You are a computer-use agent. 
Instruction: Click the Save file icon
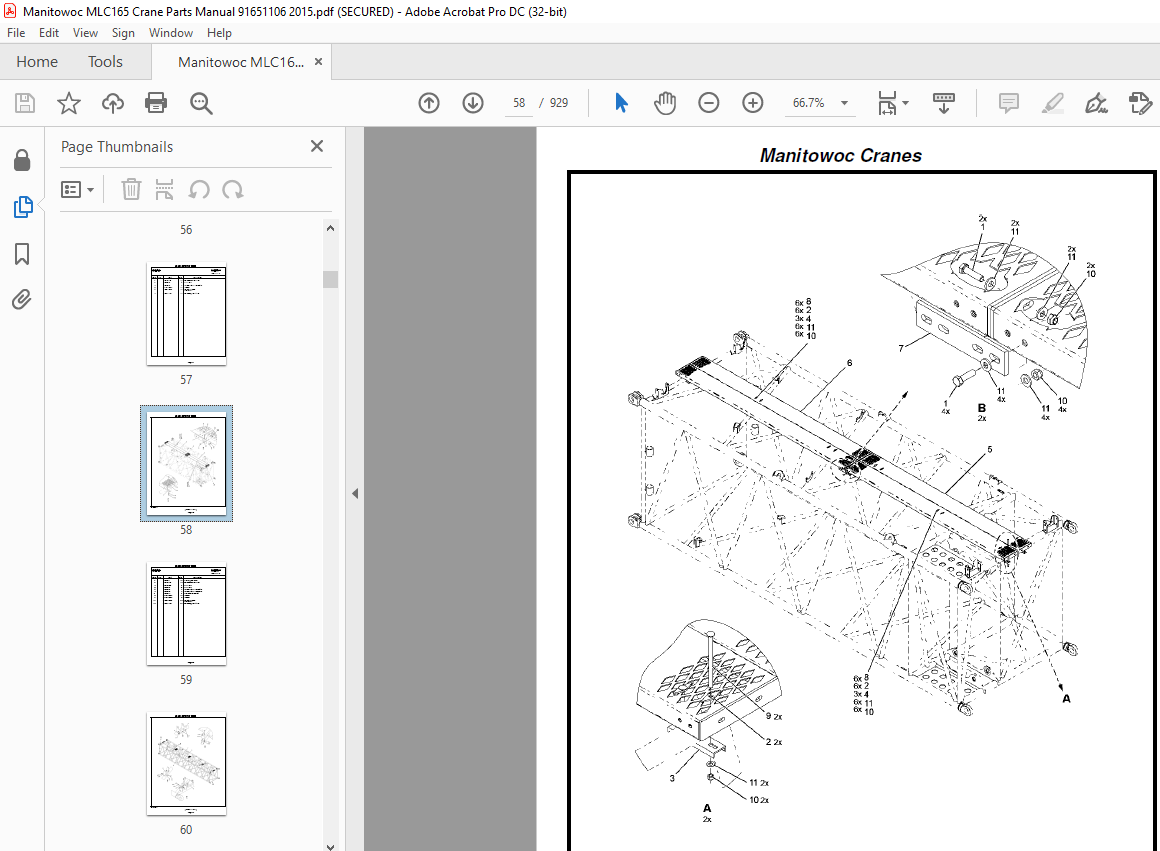pyautogui.click(x=25, y=103)
